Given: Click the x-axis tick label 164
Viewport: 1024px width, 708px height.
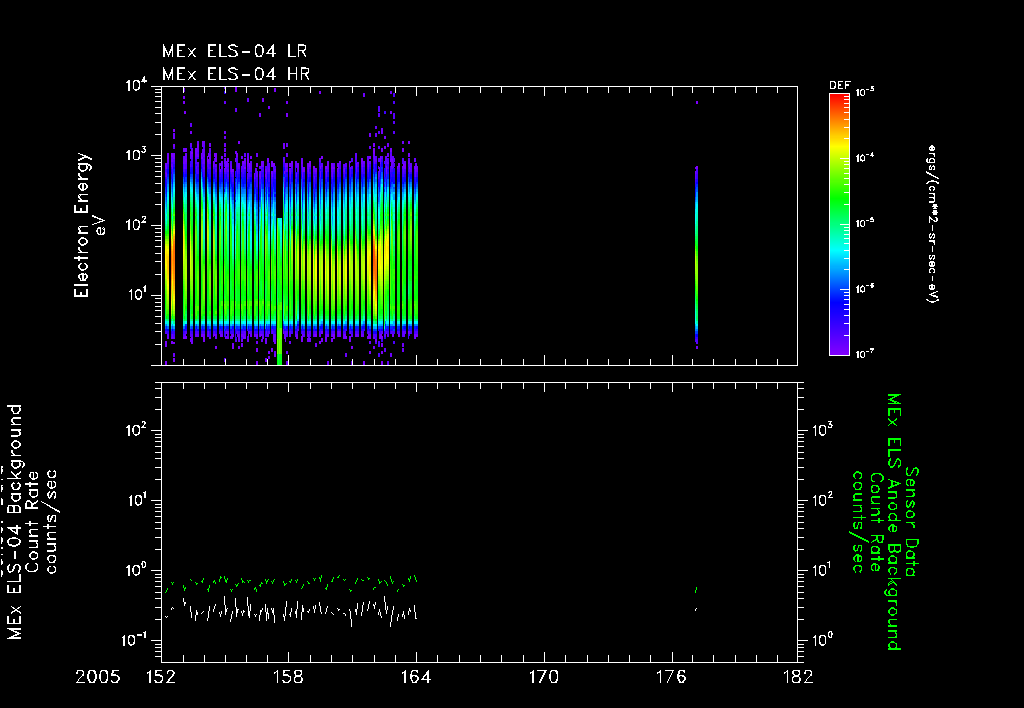Looking at the screenshot, I should [416, 677].
